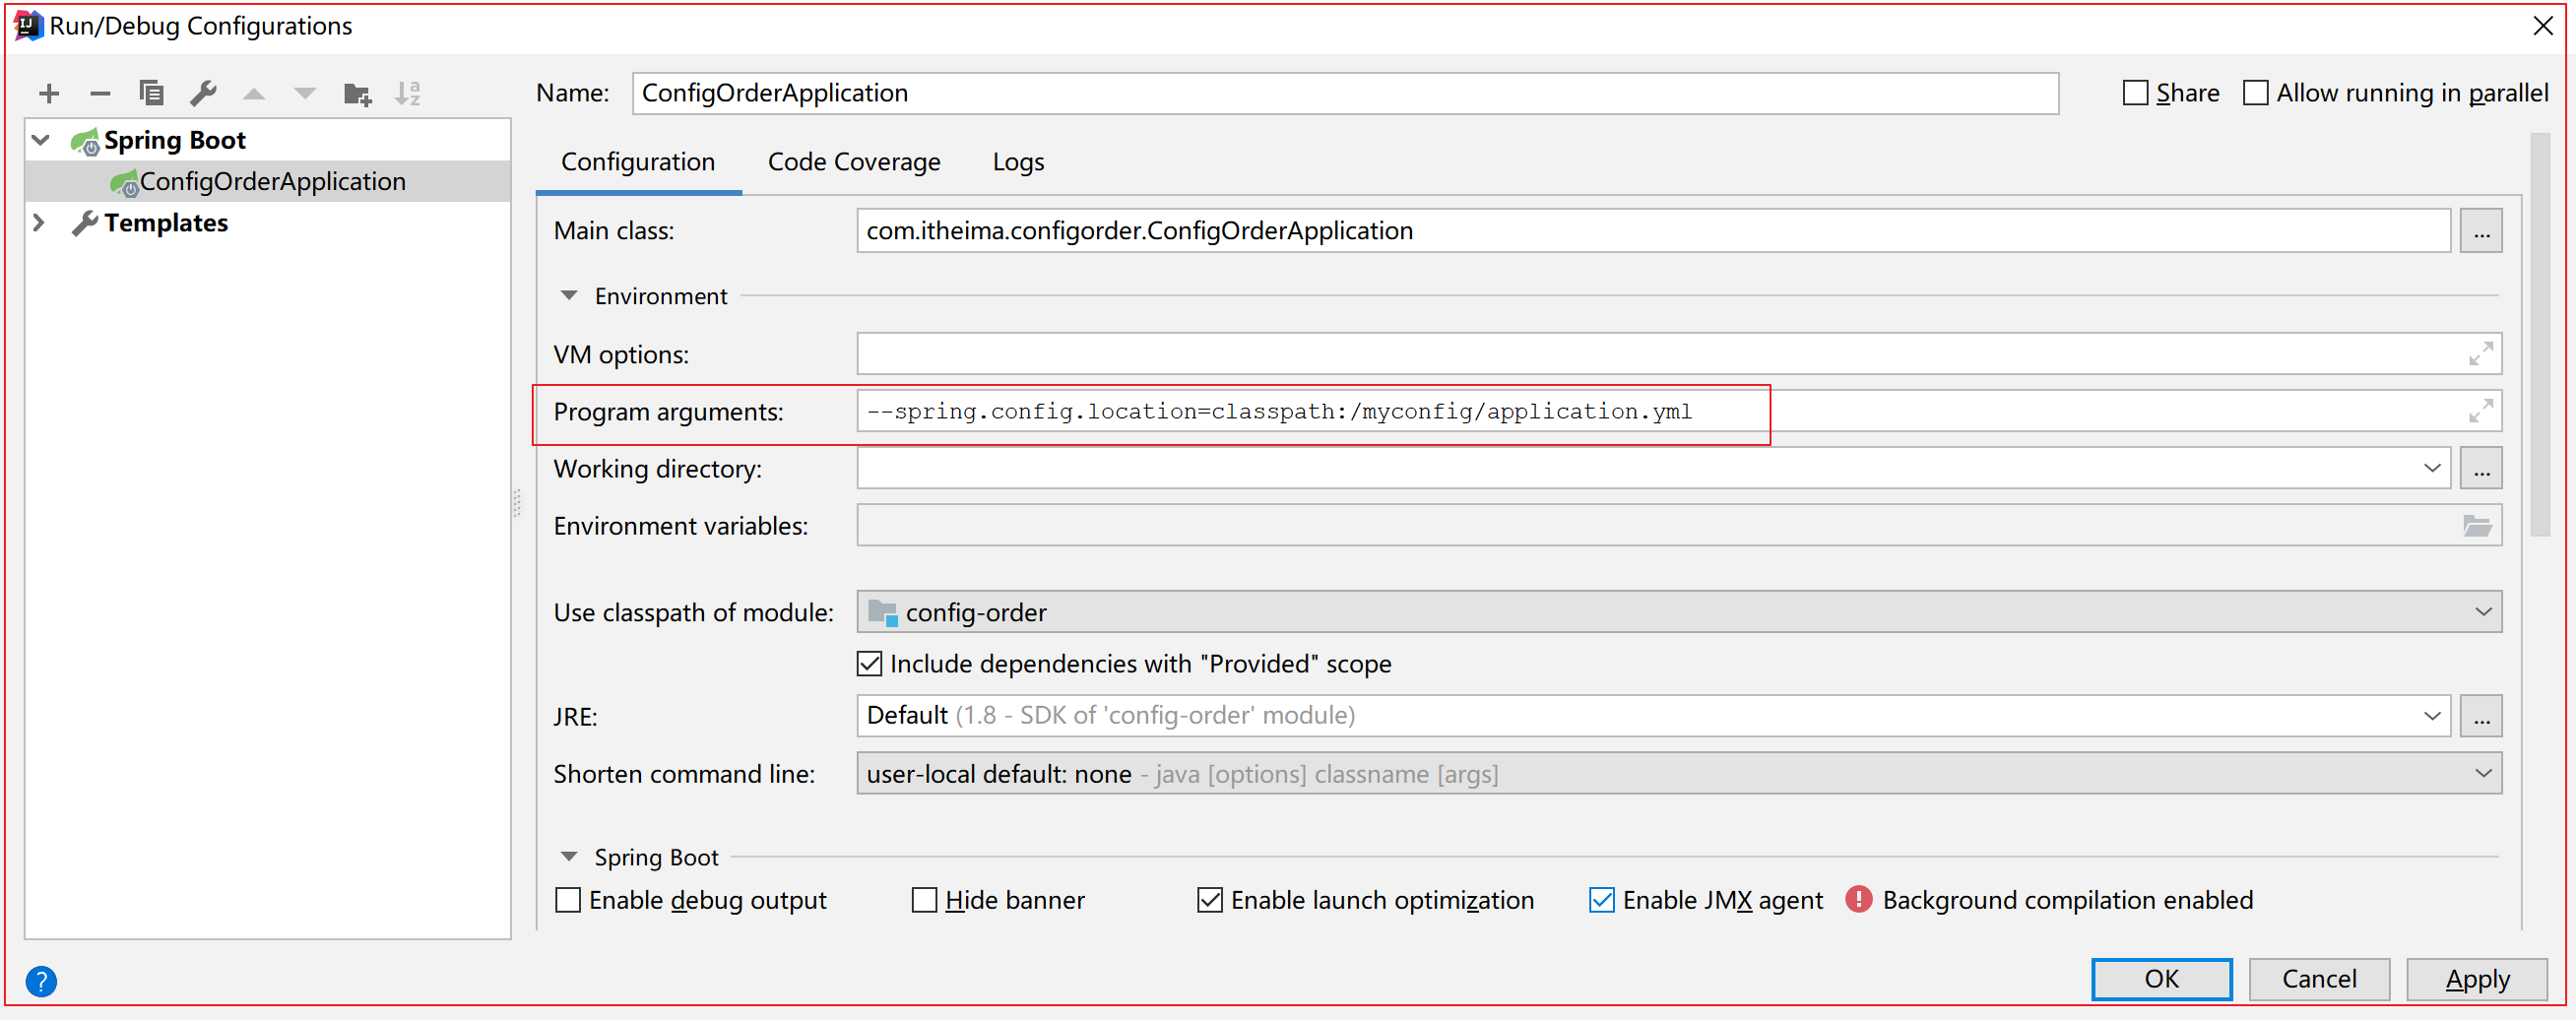Collapse the Environment section
This screenshot has height=1020, width=2576.
pos(569,296)
